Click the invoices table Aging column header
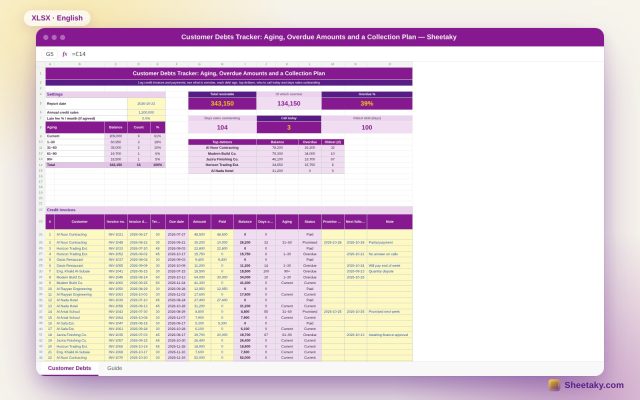This screenshot has height=400, width=640. [x=287, y=222]
